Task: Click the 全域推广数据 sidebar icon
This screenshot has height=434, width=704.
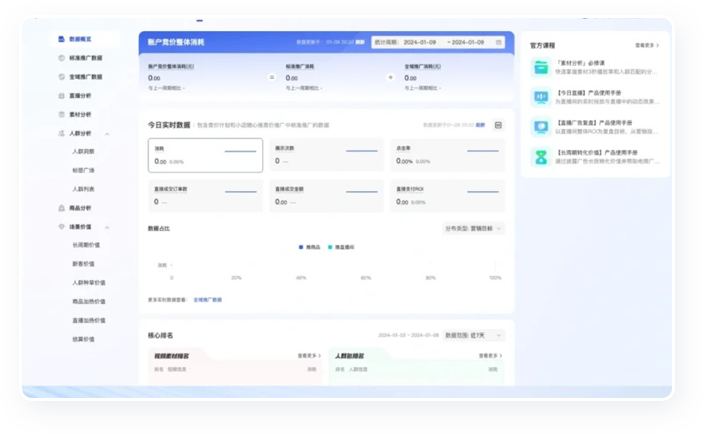Action: coord(61,76)
